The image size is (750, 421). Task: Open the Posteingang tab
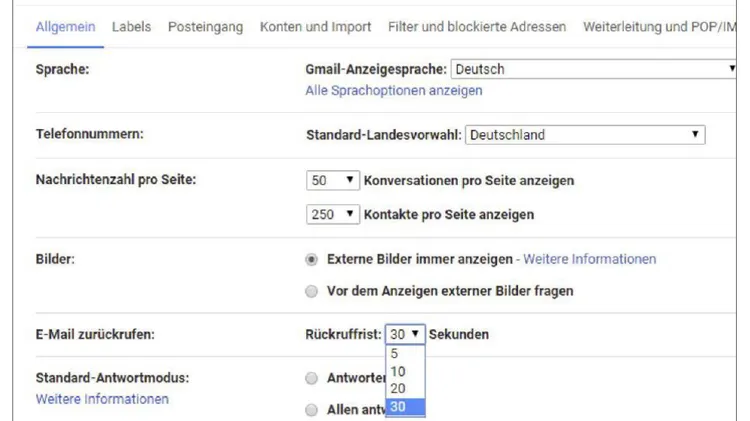tap(205, 26)
